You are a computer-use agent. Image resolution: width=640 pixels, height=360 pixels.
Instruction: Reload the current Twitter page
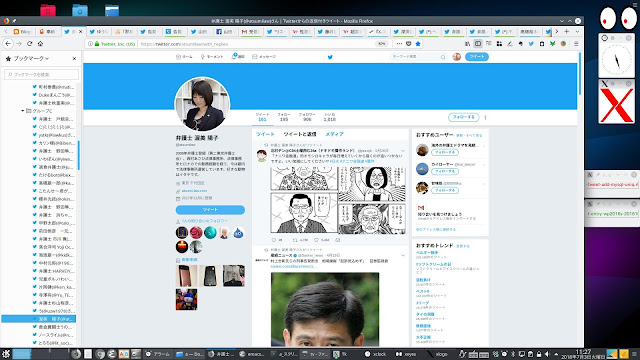coord(29,44)
